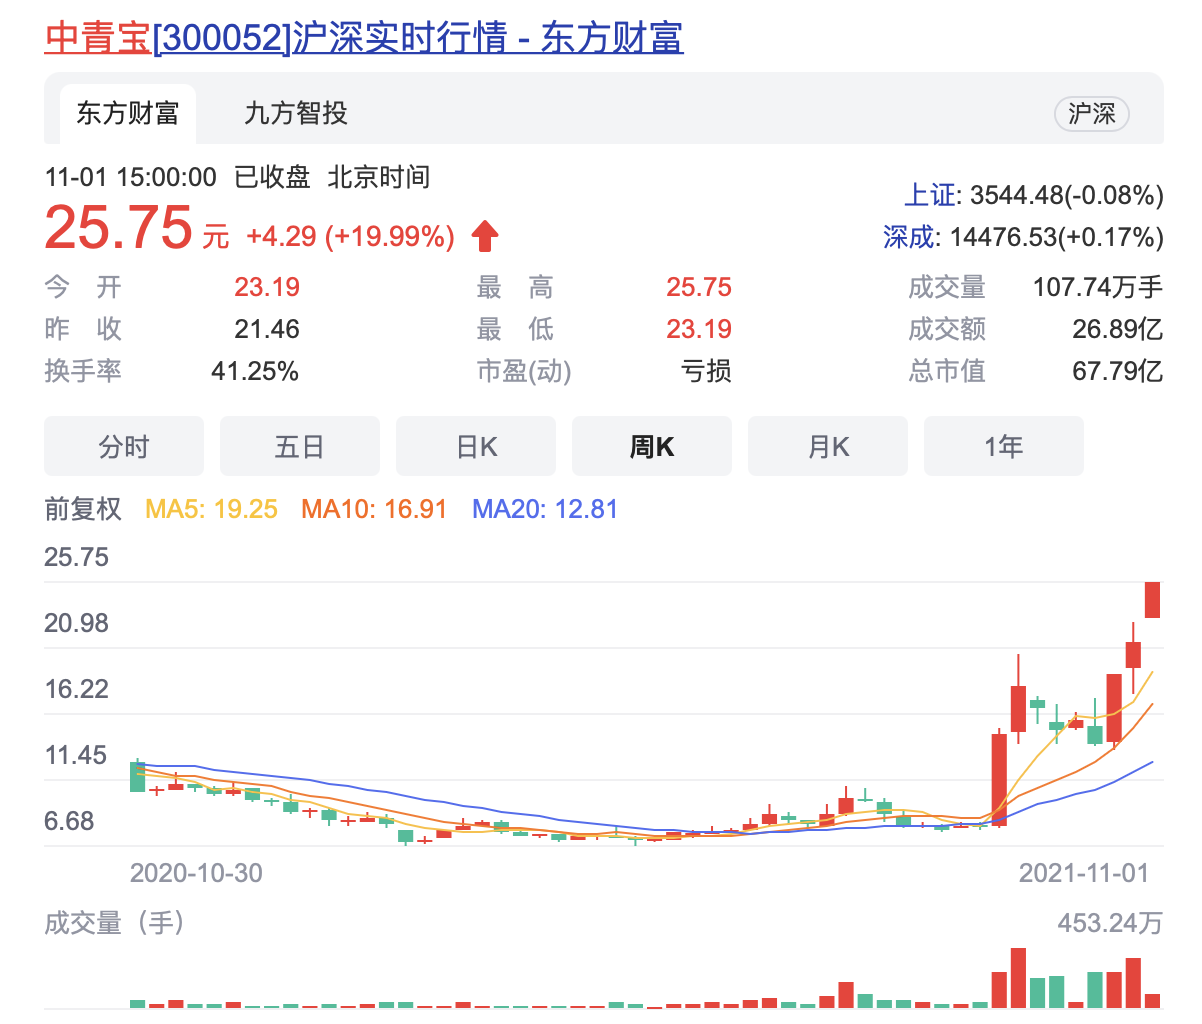Viewport: 1202px width, 1024px height.
Task: Click the 25.75 current price figure
Action: pyautogui.click(x=118, y=228)
